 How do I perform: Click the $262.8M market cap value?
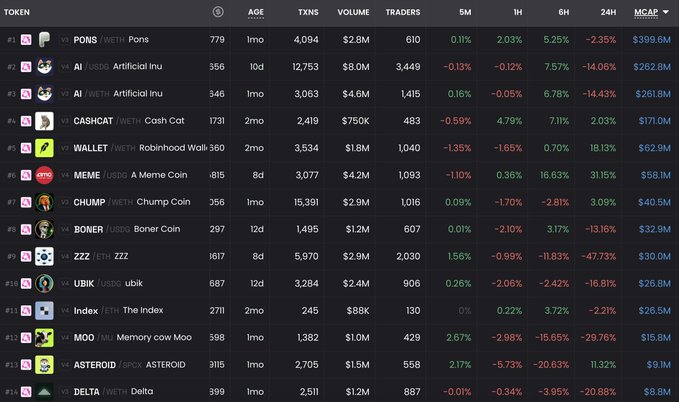[x=652, y=67]
